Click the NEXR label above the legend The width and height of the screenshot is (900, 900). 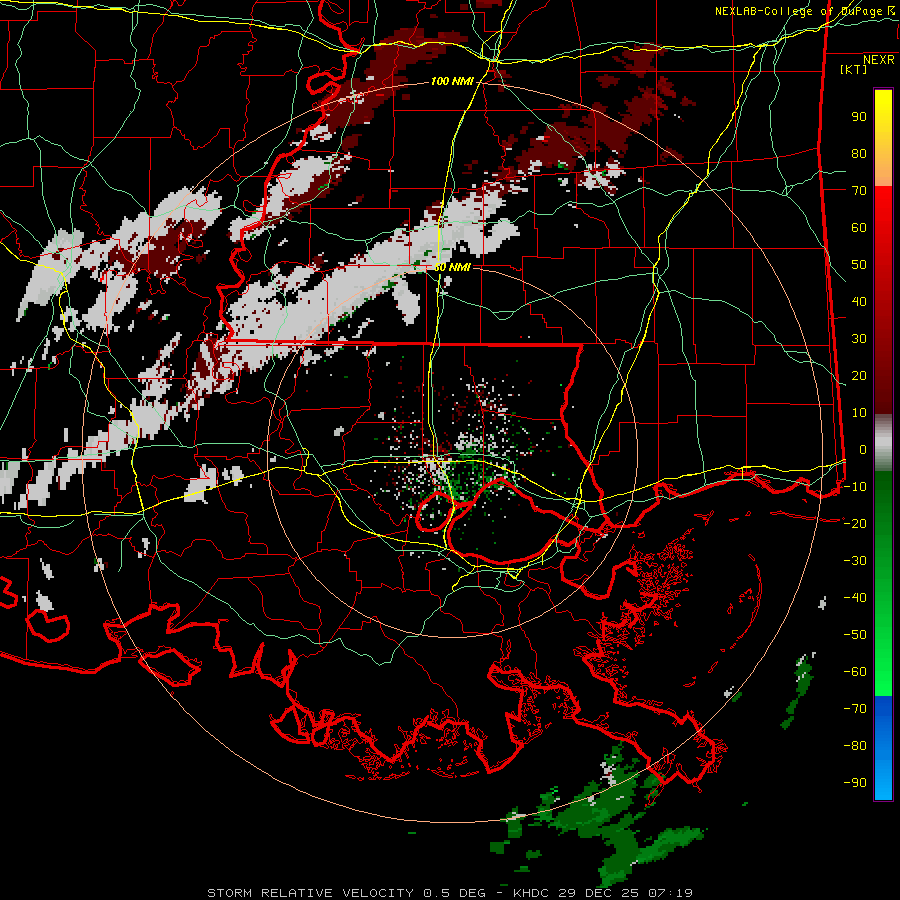point(878,60)
